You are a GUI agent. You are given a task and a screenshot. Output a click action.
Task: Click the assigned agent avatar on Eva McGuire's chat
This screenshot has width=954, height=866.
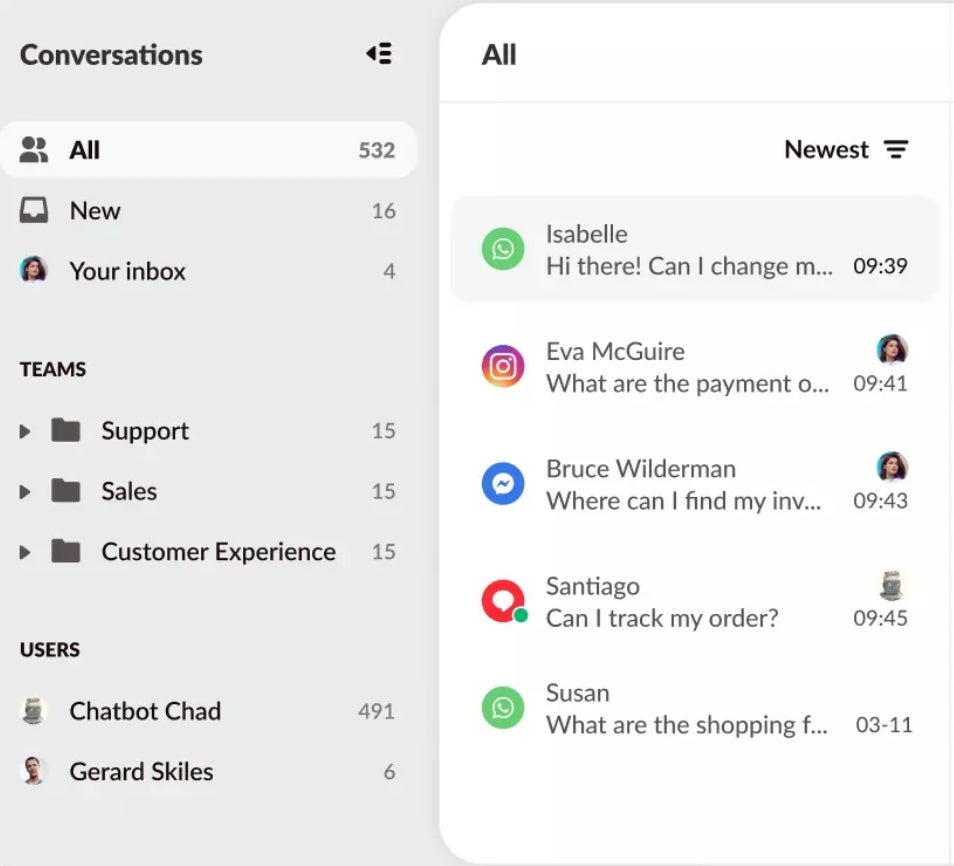click(891, 350)
